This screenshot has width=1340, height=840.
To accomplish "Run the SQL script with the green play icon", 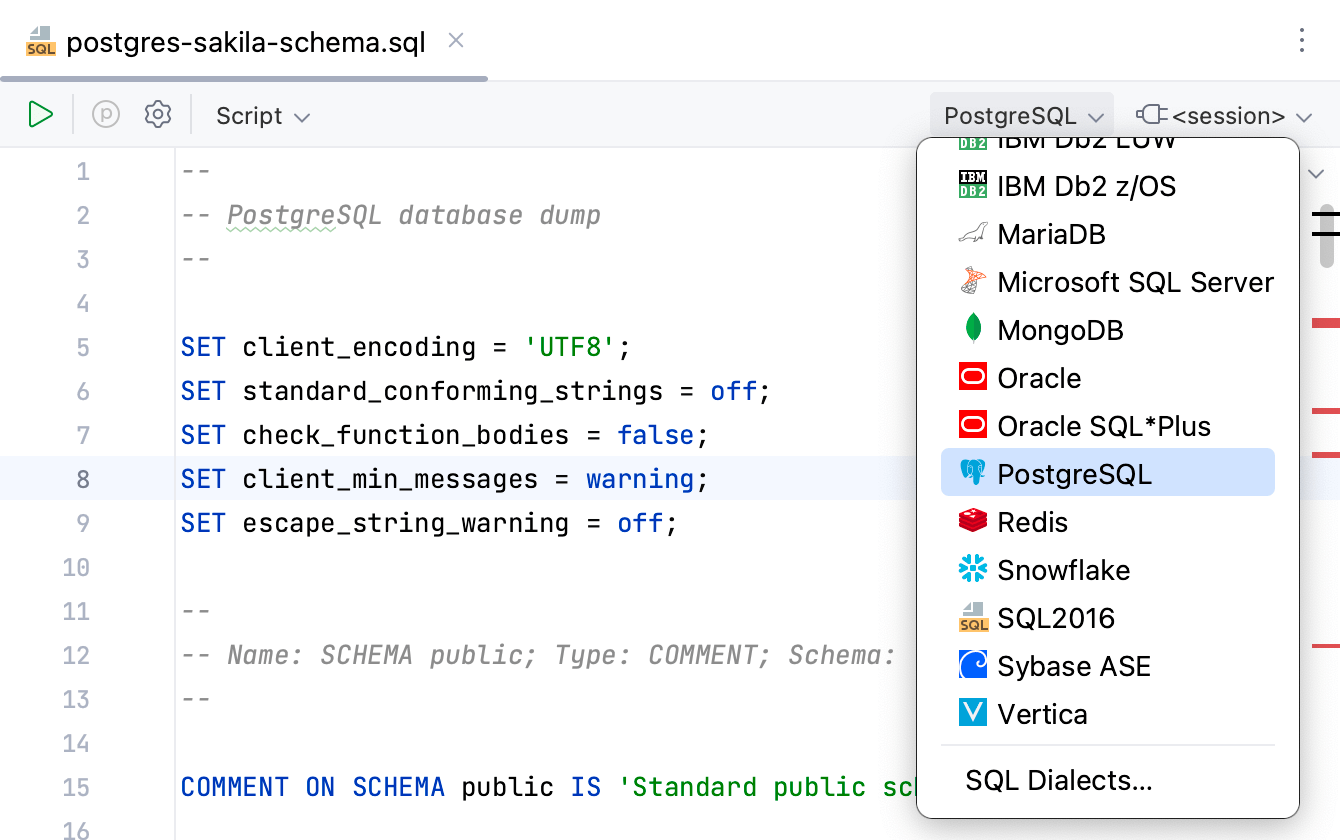I will tap(41, 114).
